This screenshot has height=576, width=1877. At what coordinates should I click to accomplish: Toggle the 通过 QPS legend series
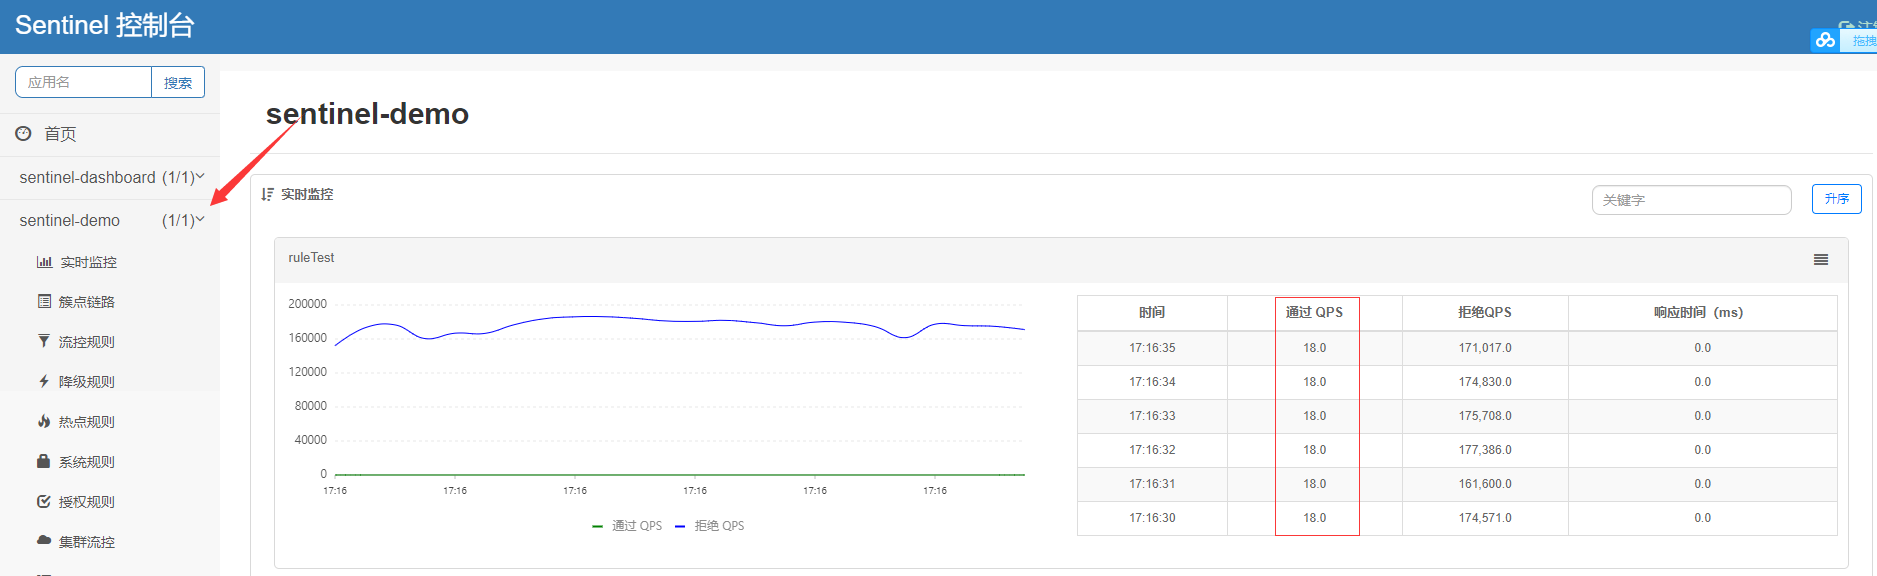pyautogui.click(x=627, y=526)
